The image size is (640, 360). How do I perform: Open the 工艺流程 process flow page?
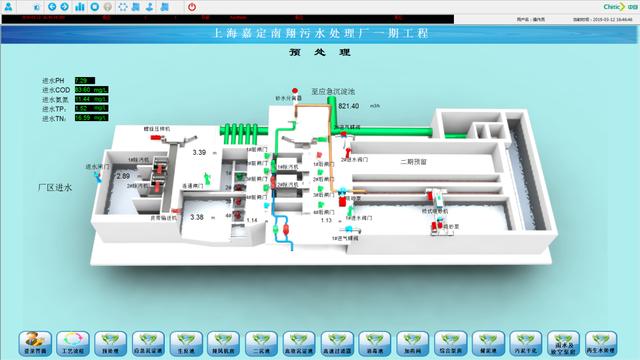[73, 343]
